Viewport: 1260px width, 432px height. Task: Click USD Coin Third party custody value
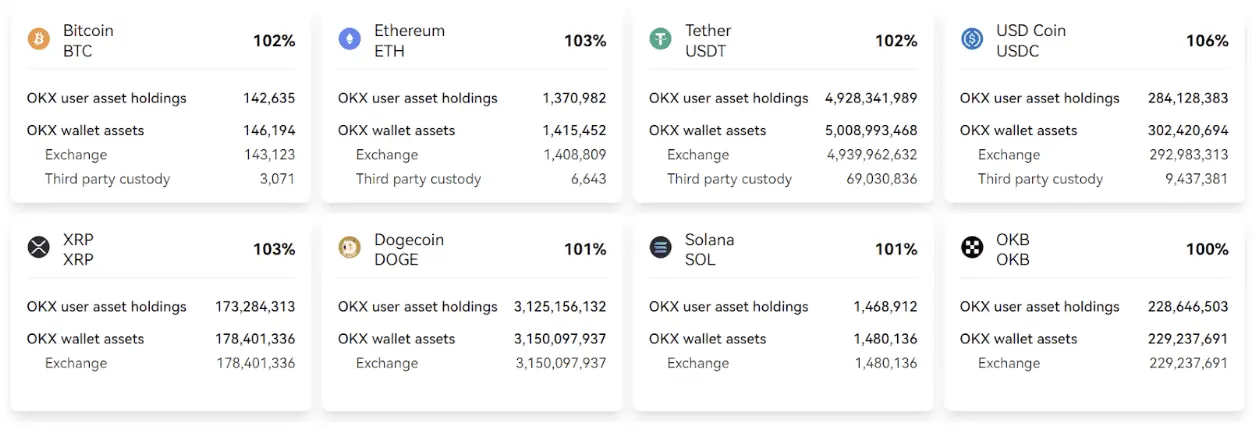pyautogui.click(x=1189, y=179)
